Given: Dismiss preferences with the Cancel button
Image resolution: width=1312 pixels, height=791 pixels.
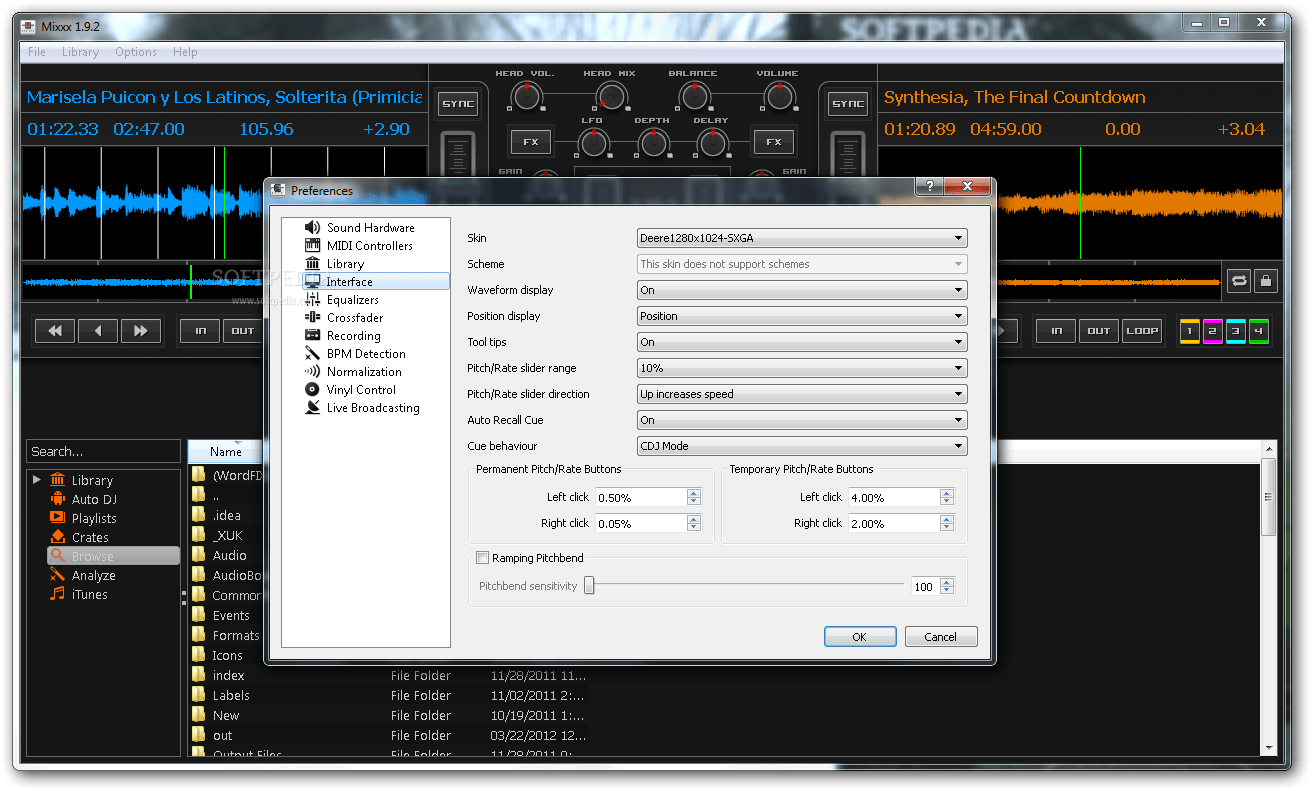Looking at the screenshot, I should [x=941, y=637].
